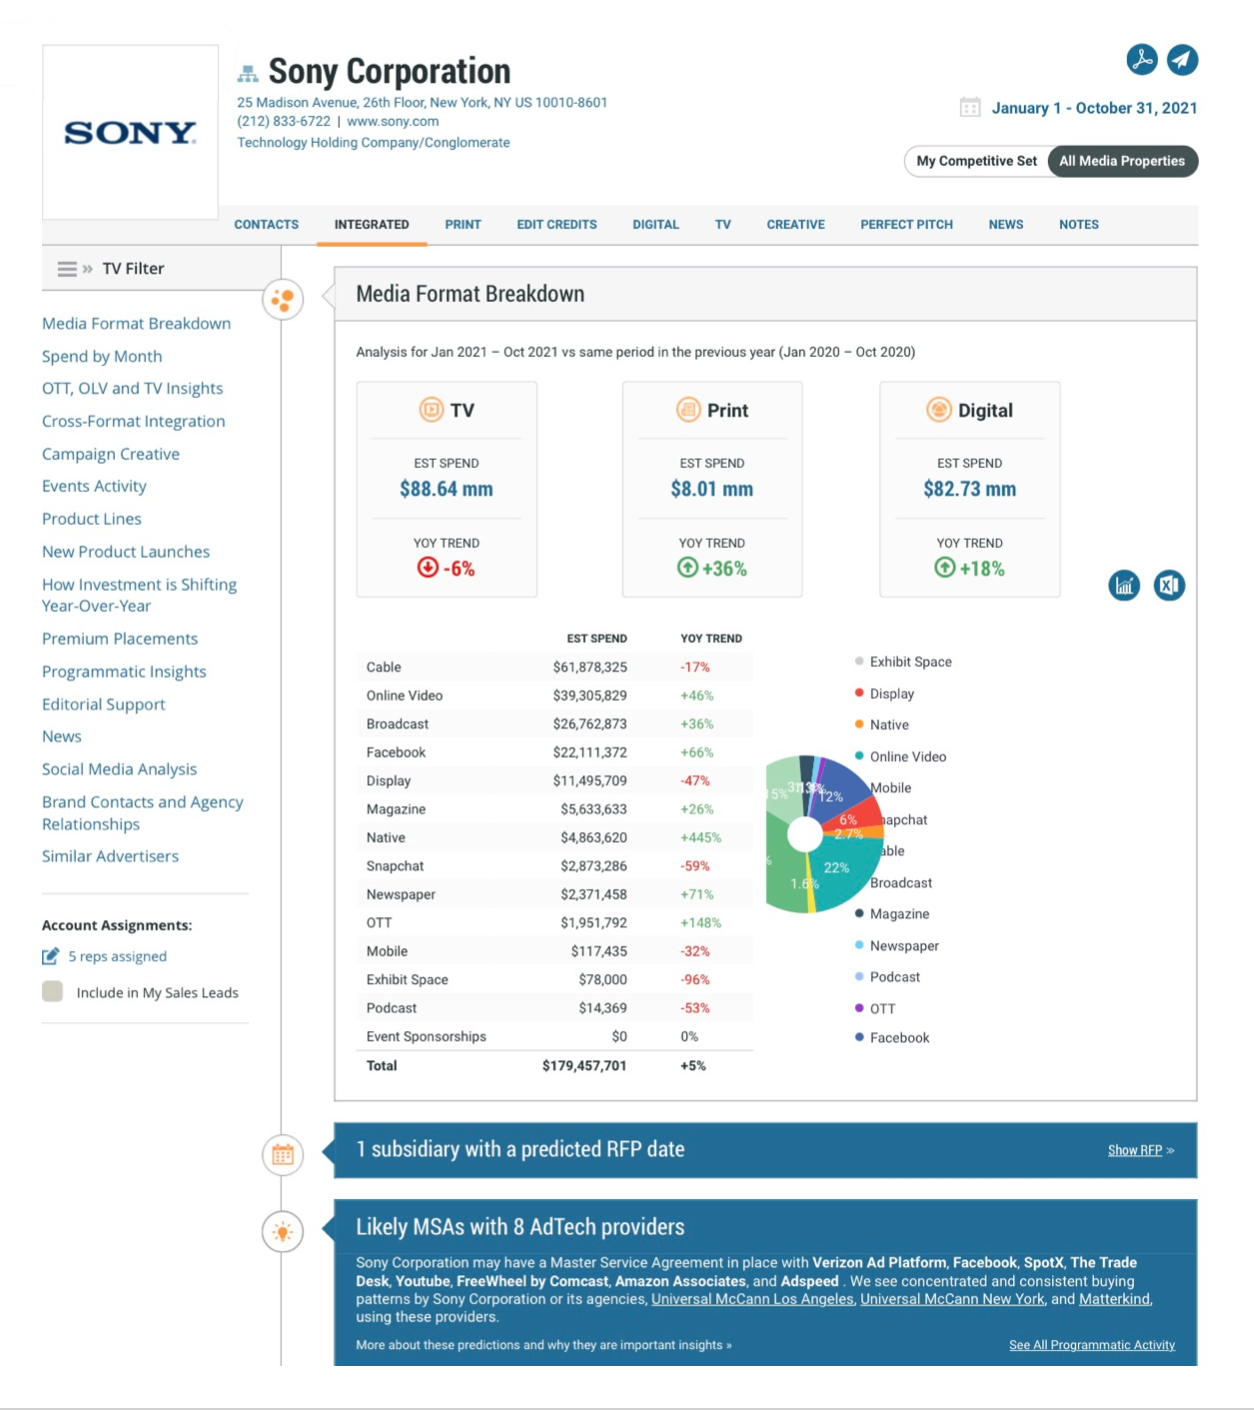Click the TV card icon
This screenshot has width=1254, height=1410.
431,410
